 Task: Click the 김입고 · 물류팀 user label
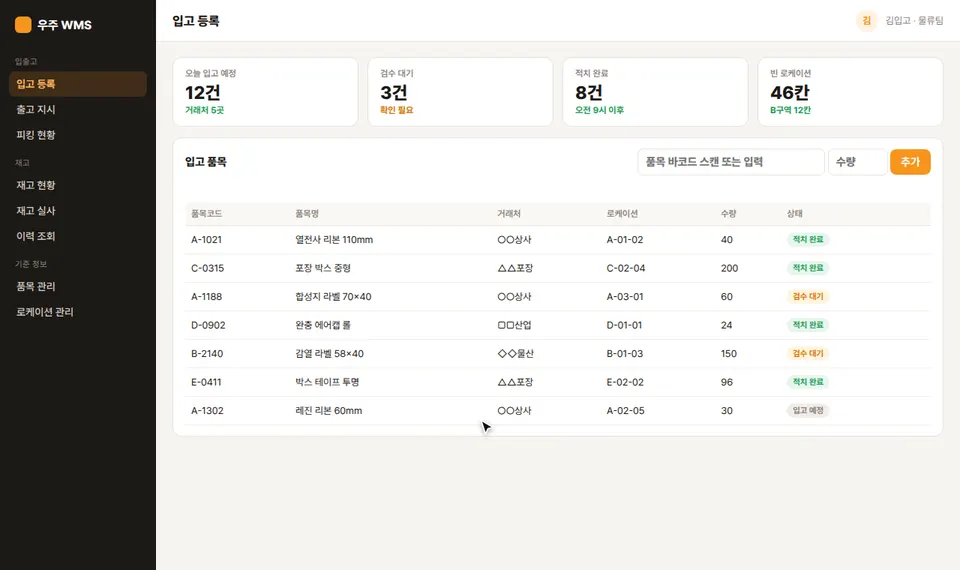pyautogui.click(x=914, y=21)
